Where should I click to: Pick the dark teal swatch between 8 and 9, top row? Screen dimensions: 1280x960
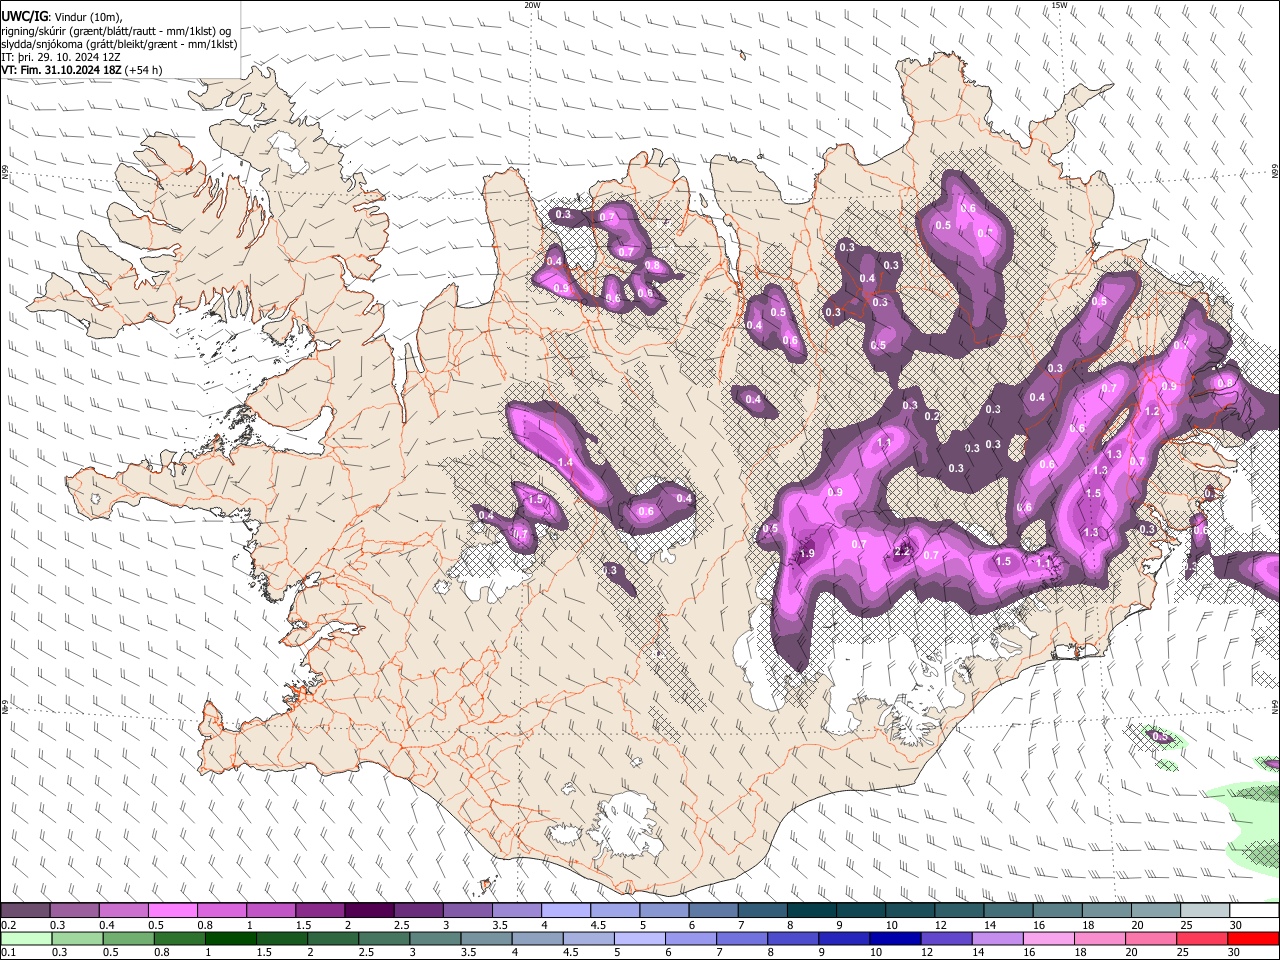[x=812, y=910]
